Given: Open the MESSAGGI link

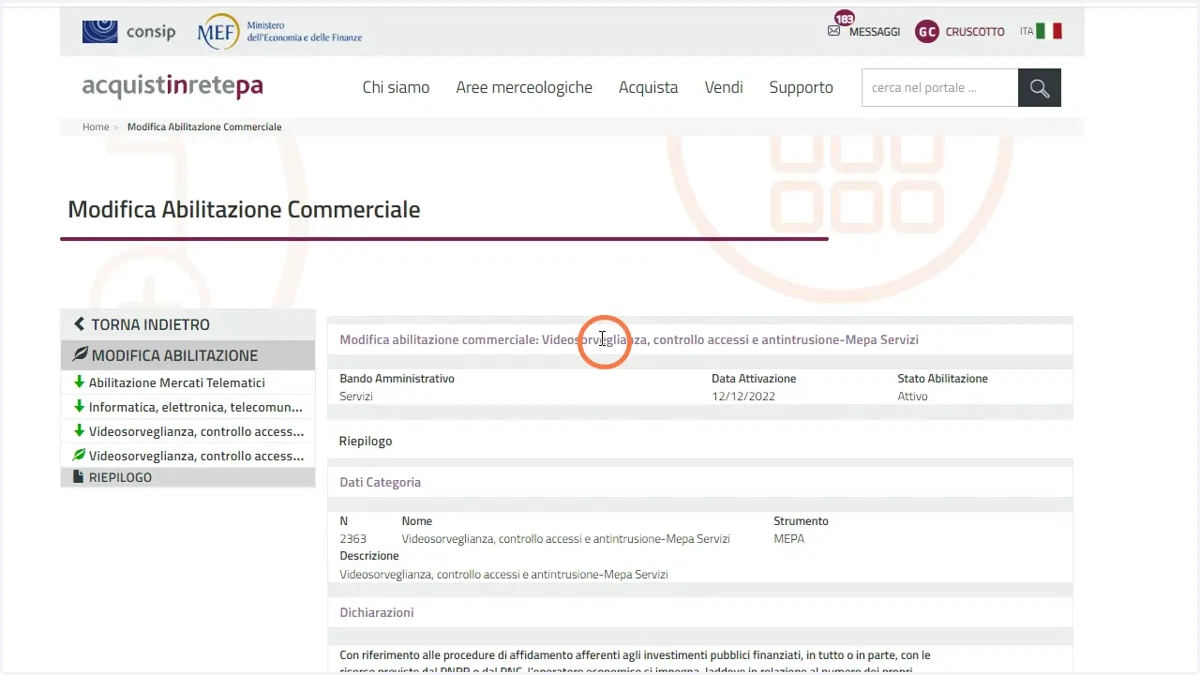Looking at the screenshot, I should [x=874, y=32].
